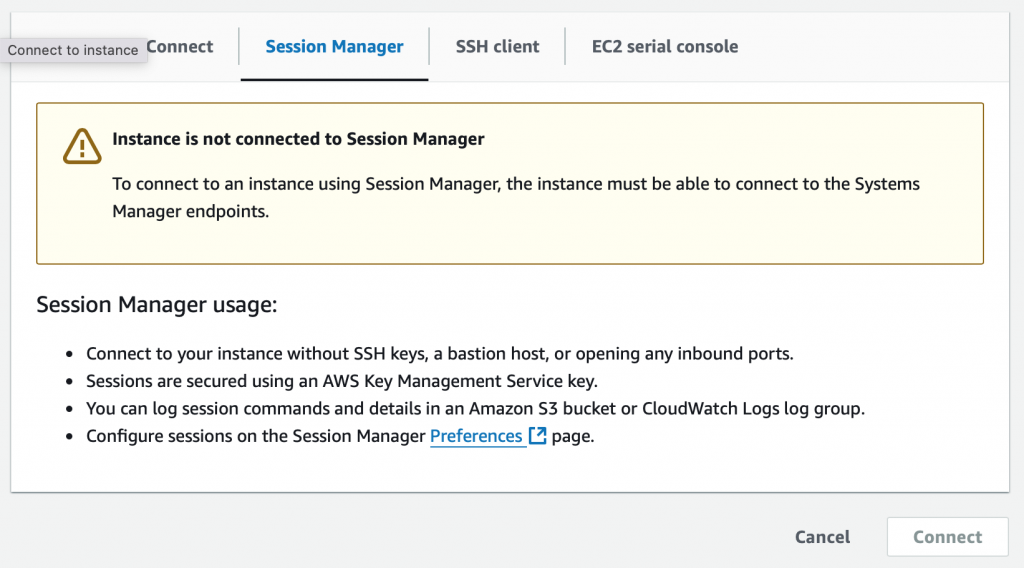The image size is (1024, 568).
Task: Click the warning triangle icon in the alert
Action: pyautogui.click(x=82, y=146)
